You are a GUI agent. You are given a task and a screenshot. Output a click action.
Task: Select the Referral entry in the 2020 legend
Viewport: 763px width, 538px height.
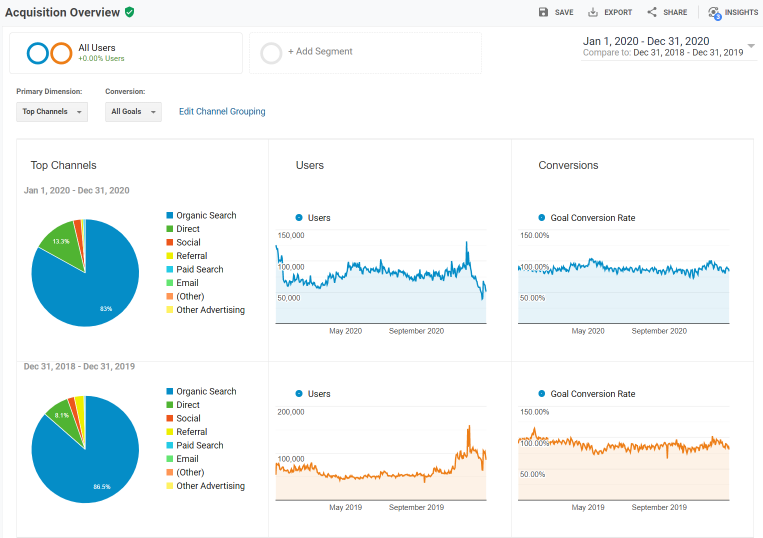point(191,256)
